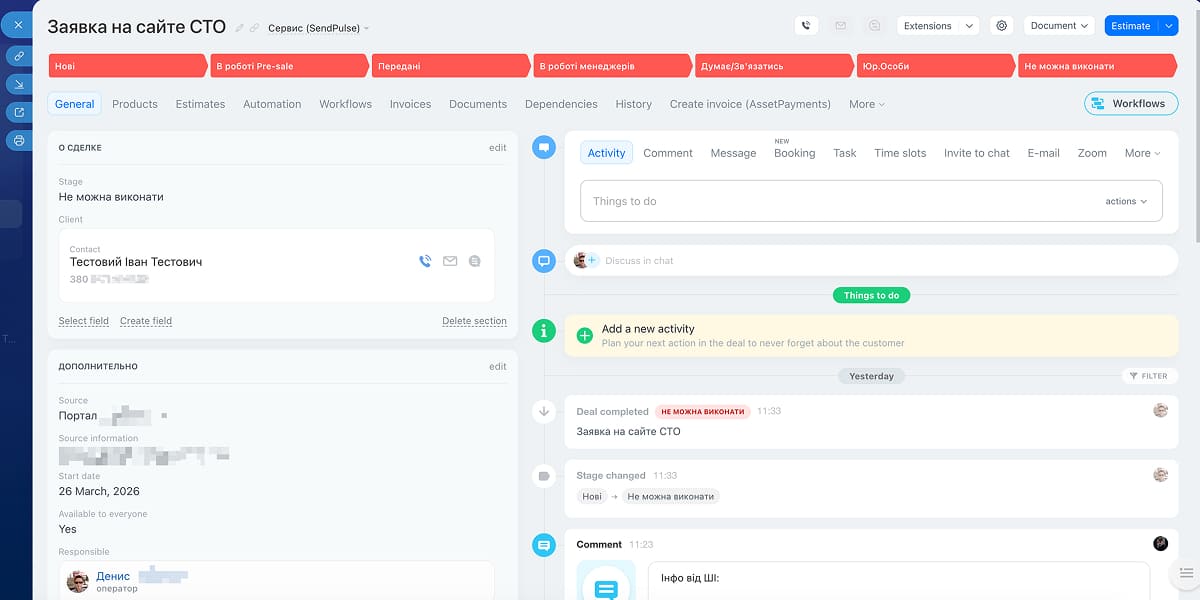Go to the History tab
The width and height of the screenshot is (1200, 600).
point(634,104)
